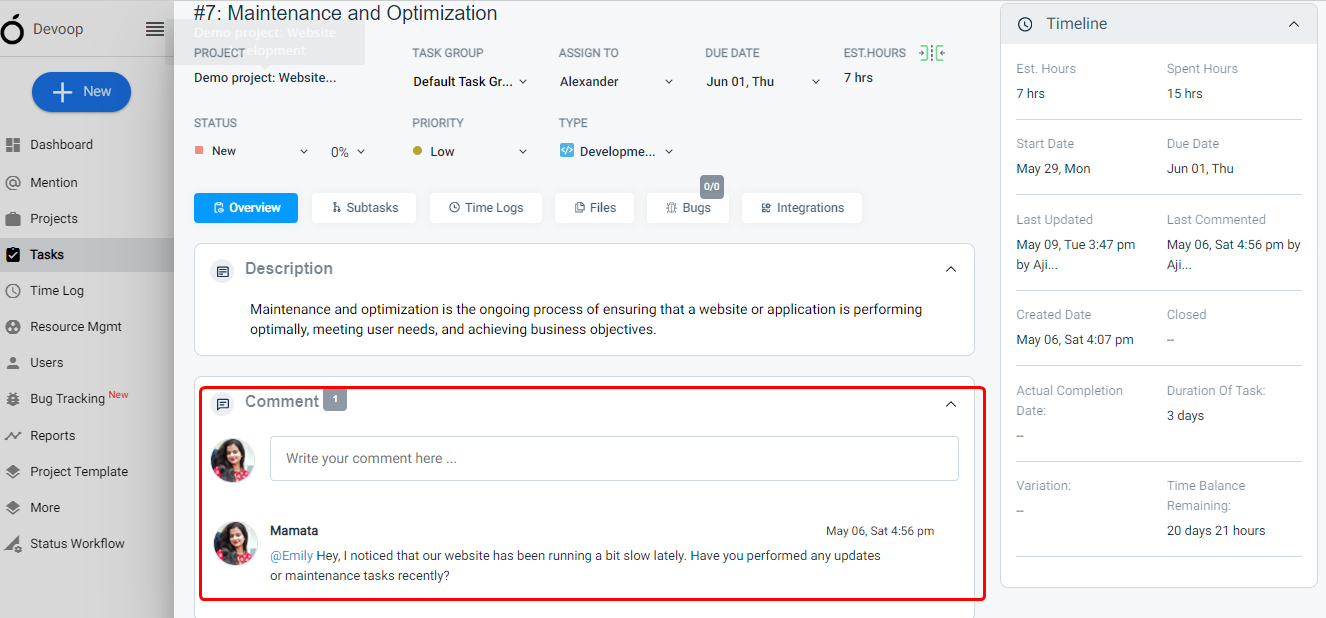Open the Priority dropdown showing Low

[x=470, y=151]
